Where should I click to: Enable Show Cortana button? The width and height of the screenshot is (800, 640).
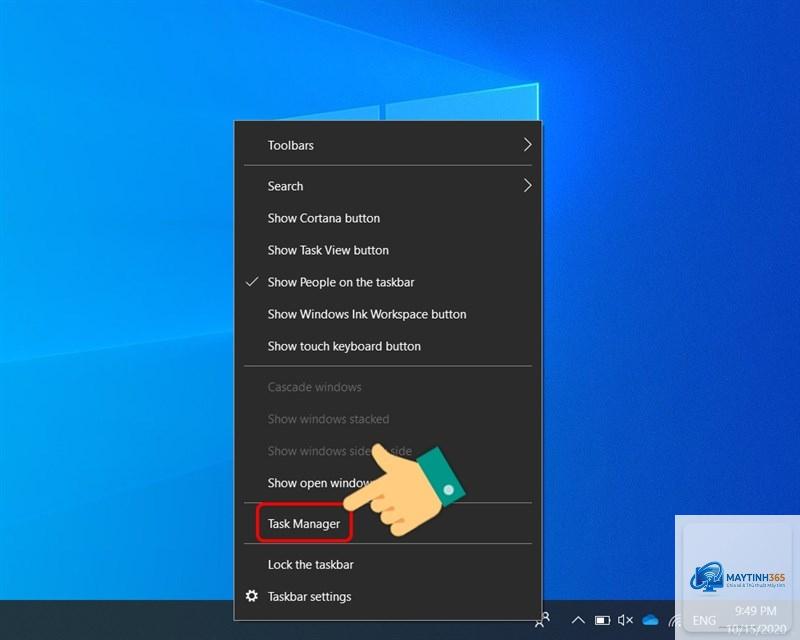pos(388,218)
